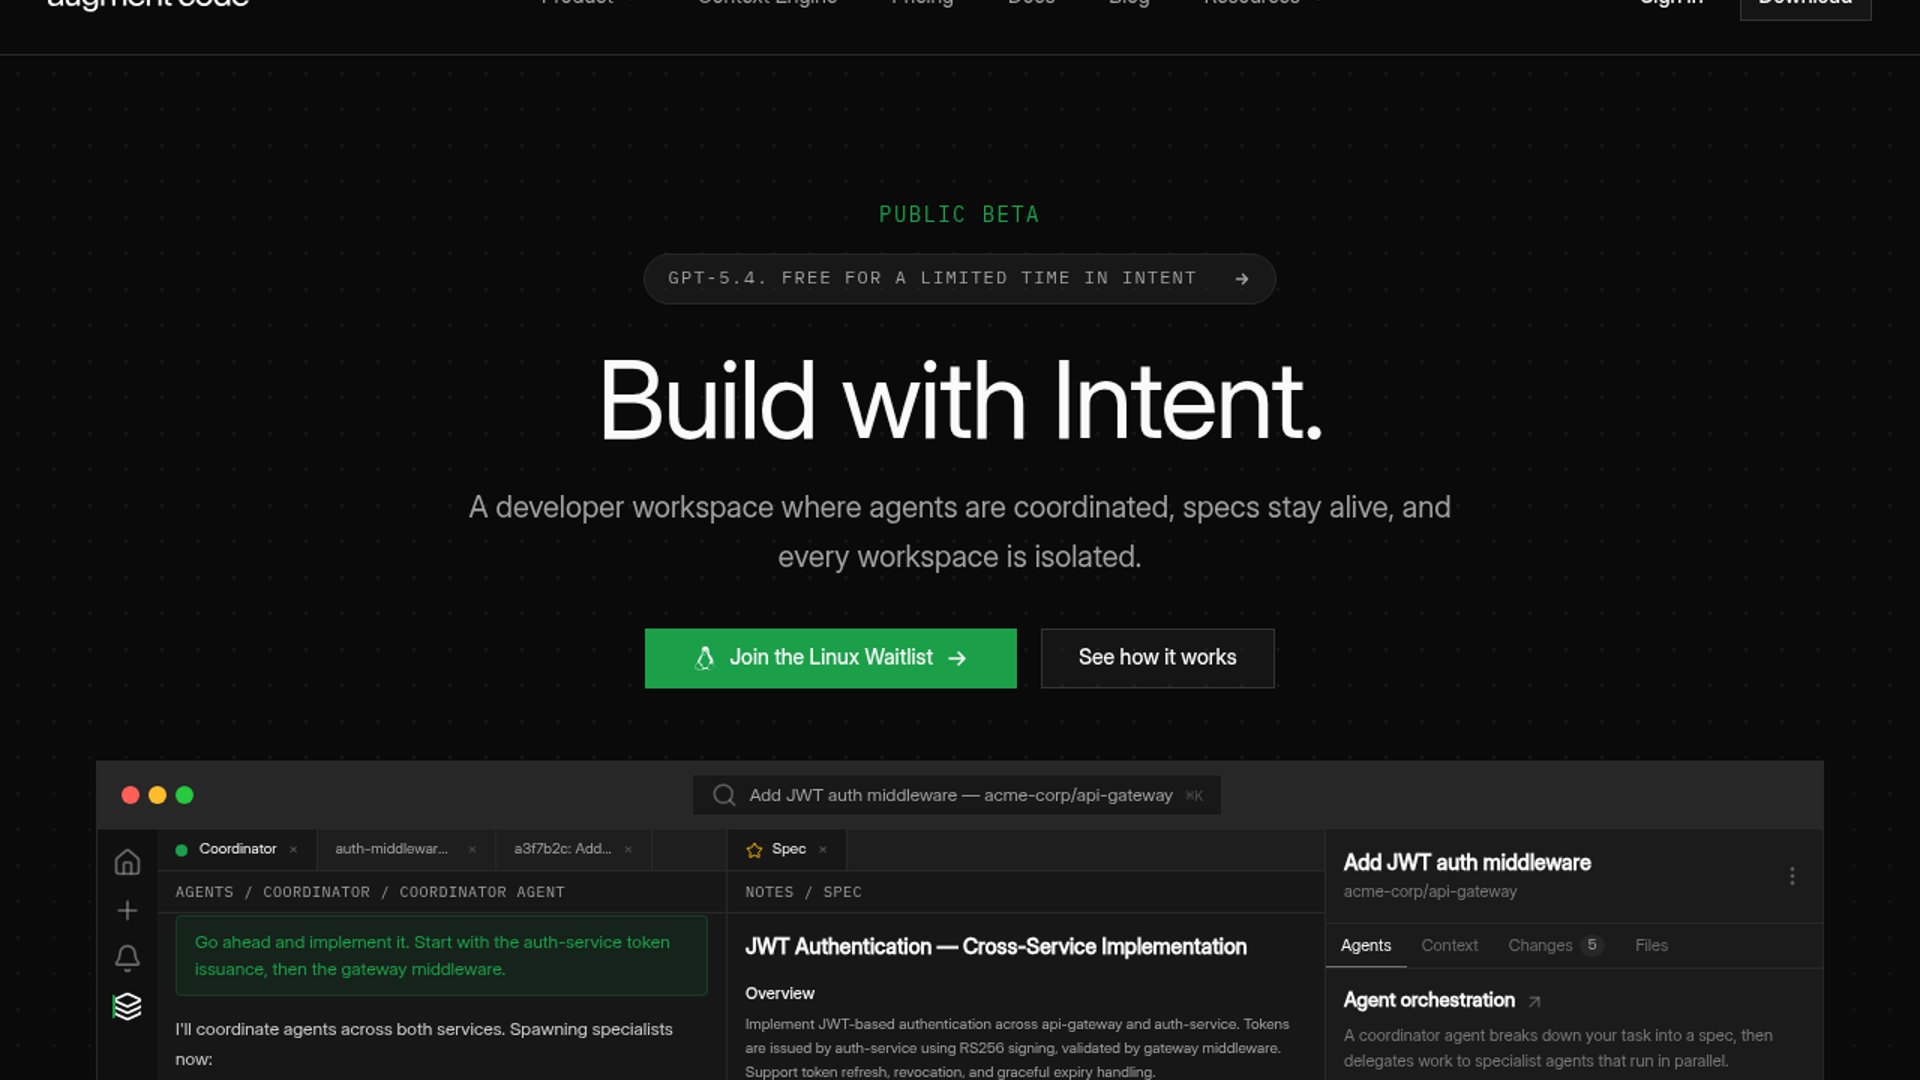Click the home icon in the app sidebar
This screenshot has width=1920, height=1080.
tap(127, 862)
